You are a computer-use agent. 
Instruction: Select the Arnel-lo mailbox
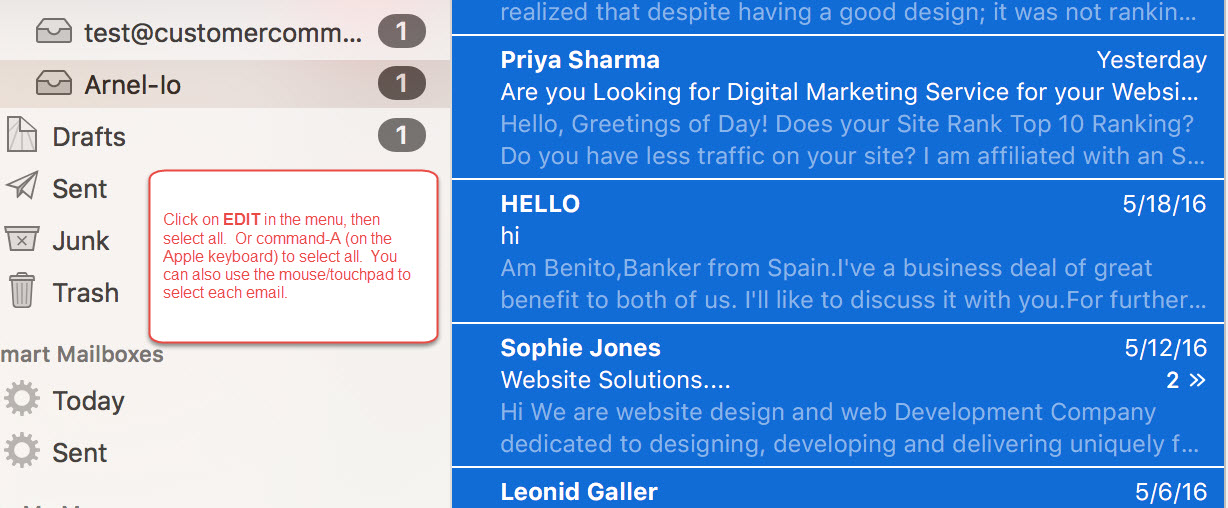click(x=133, y=84)
